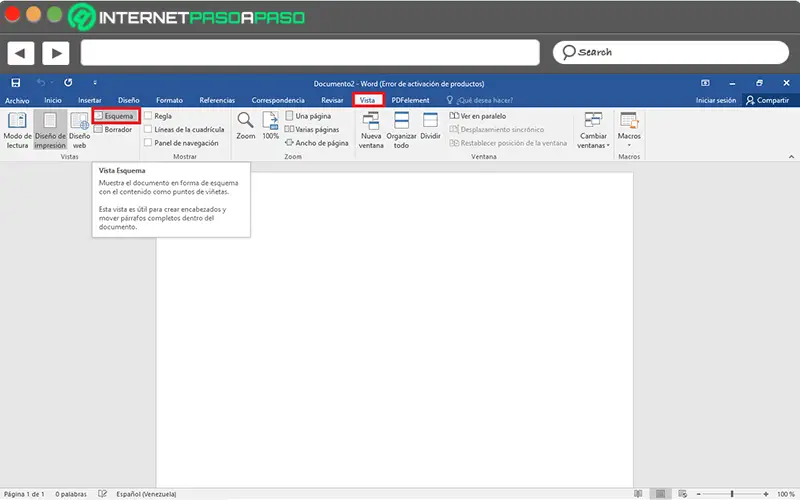The height and width of the screenshot is (500, 800).
Task: Select Diseño de impresión view
Action: [x=50, y=131]
